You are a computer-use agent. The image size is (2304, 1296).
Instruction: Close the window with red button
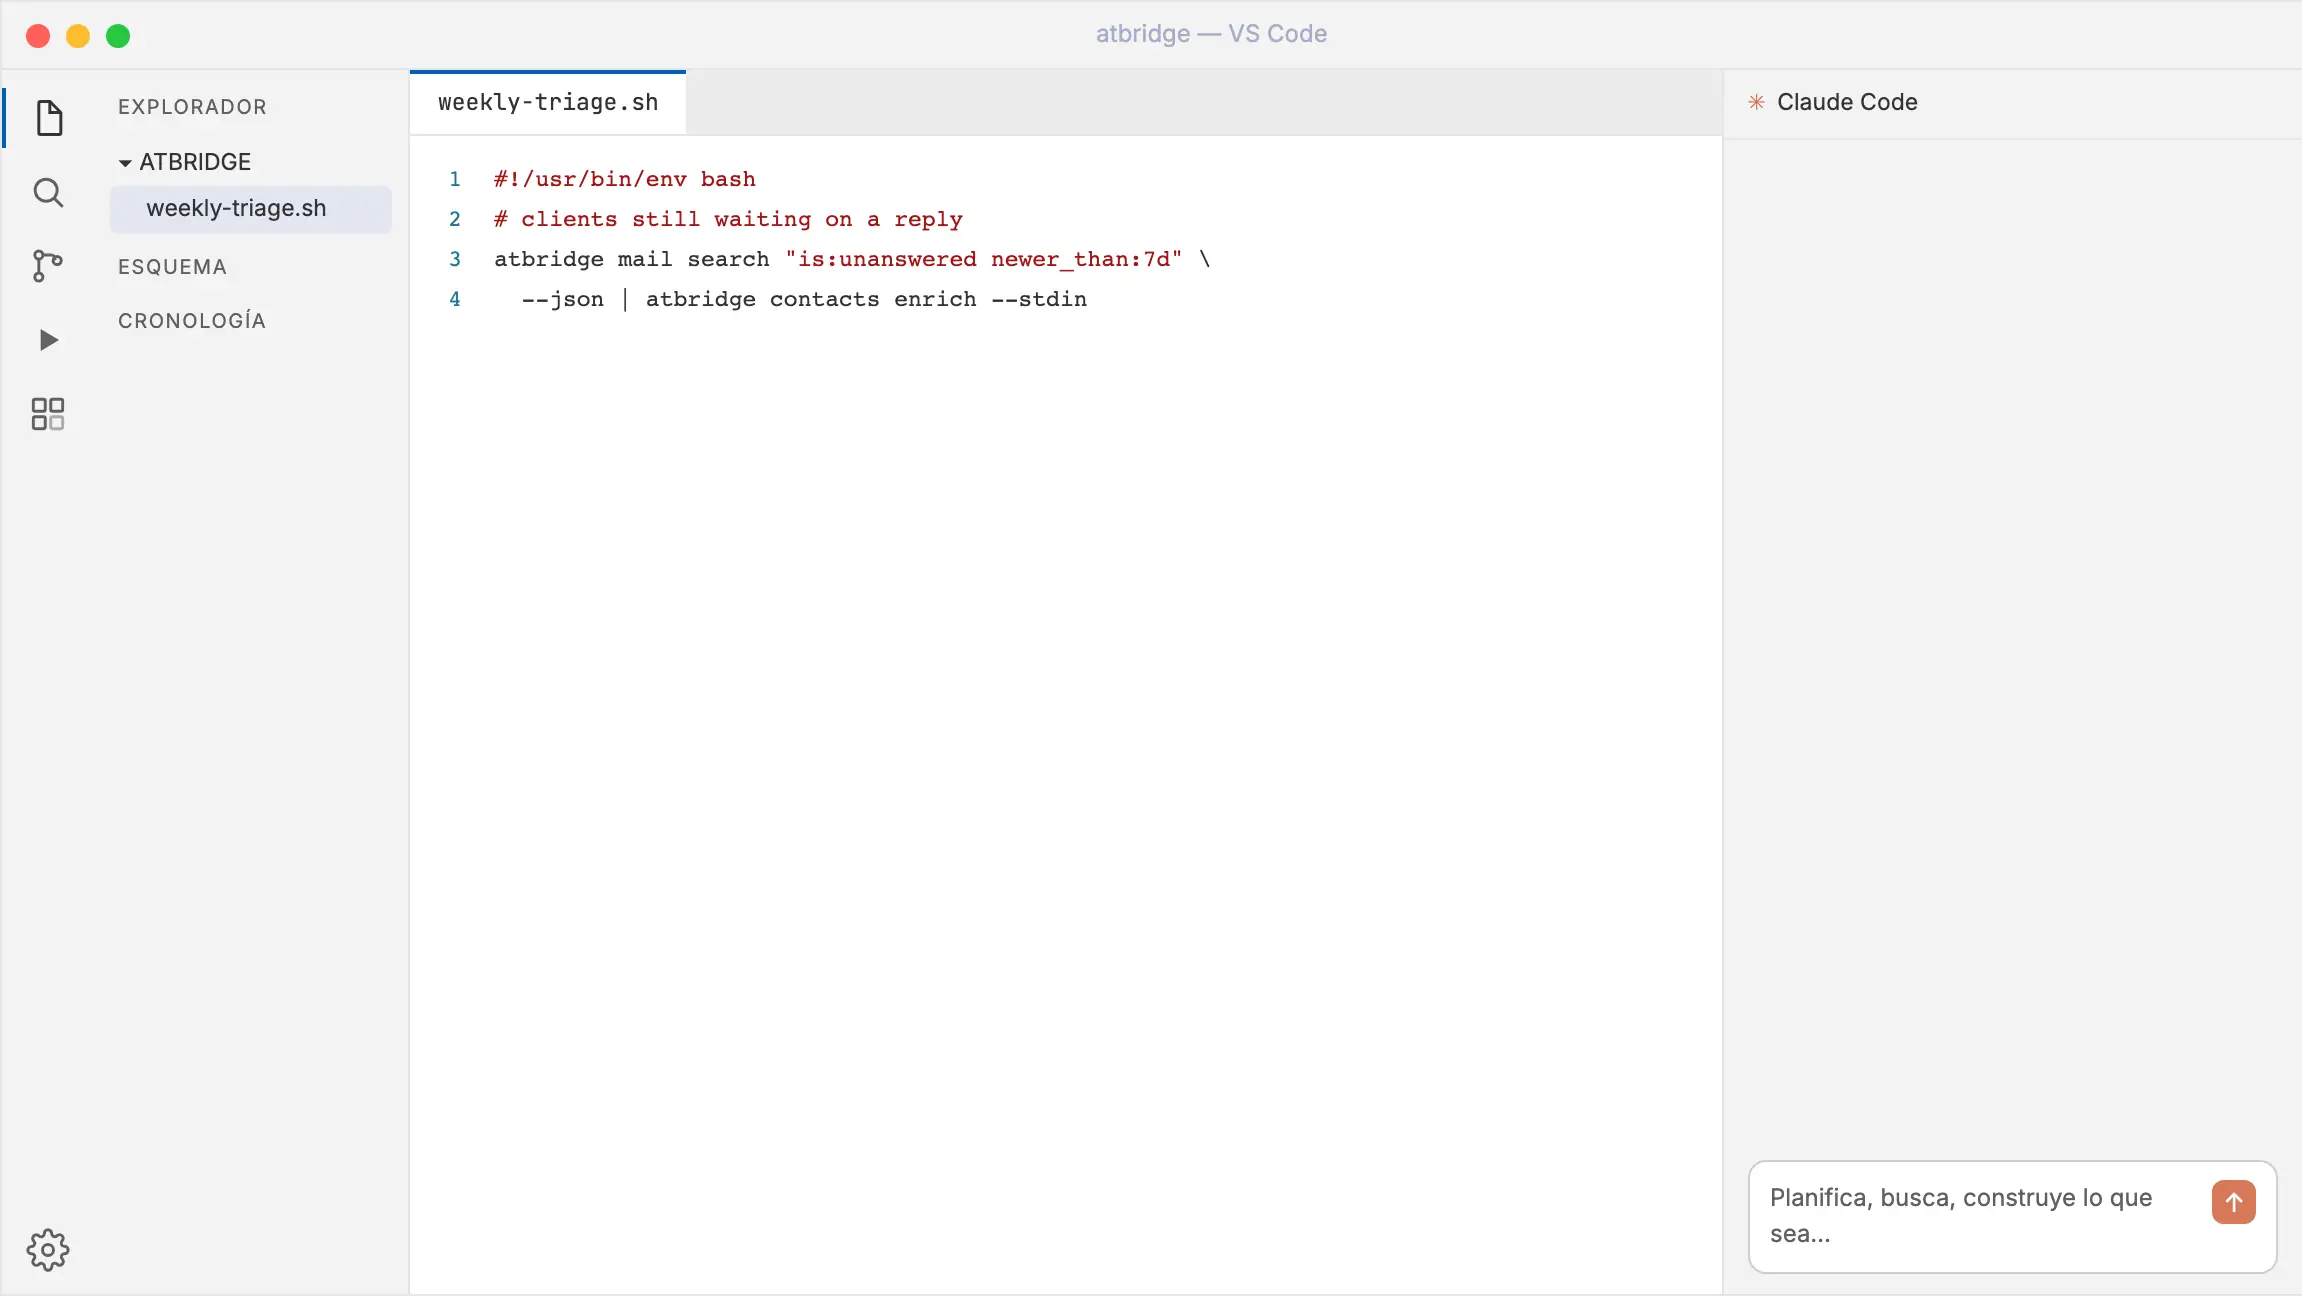(x=38, y=36)
